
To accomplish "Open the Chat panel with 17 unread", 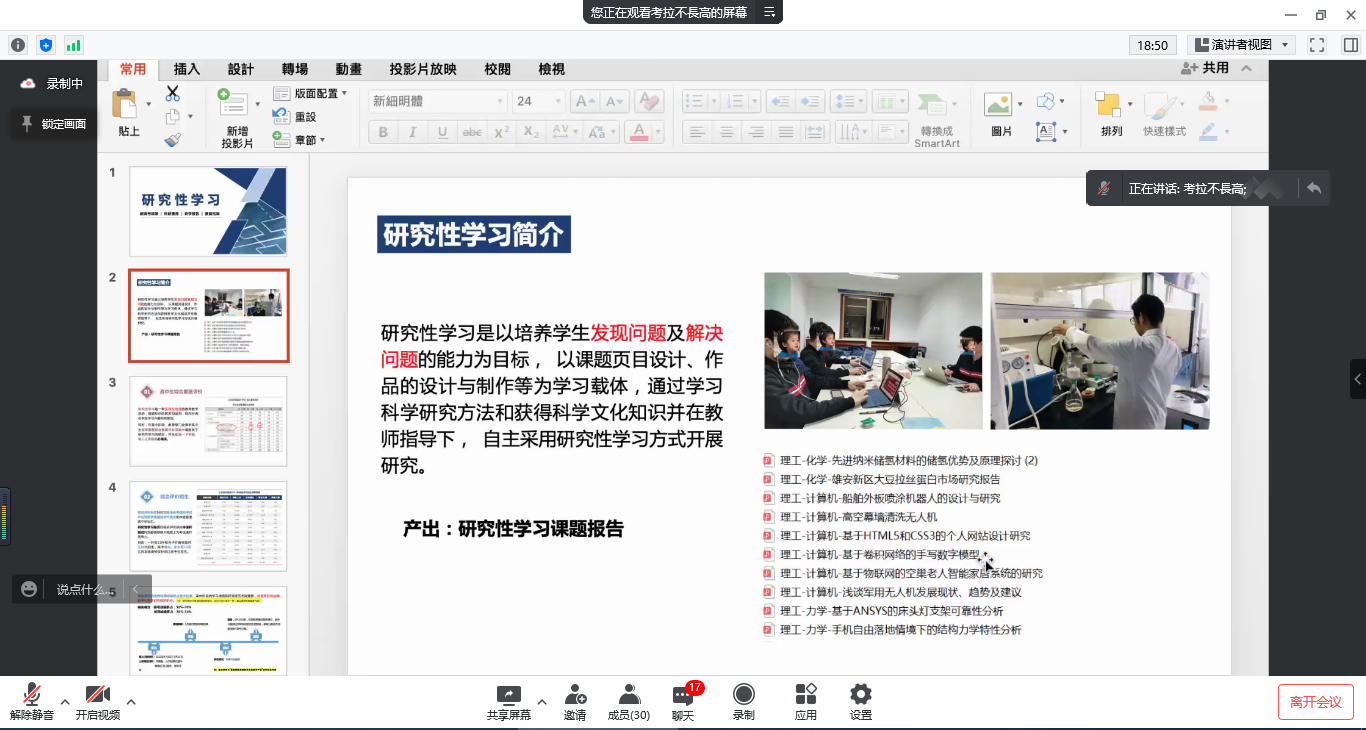I will pyautogui.click(x=683, y=696).
